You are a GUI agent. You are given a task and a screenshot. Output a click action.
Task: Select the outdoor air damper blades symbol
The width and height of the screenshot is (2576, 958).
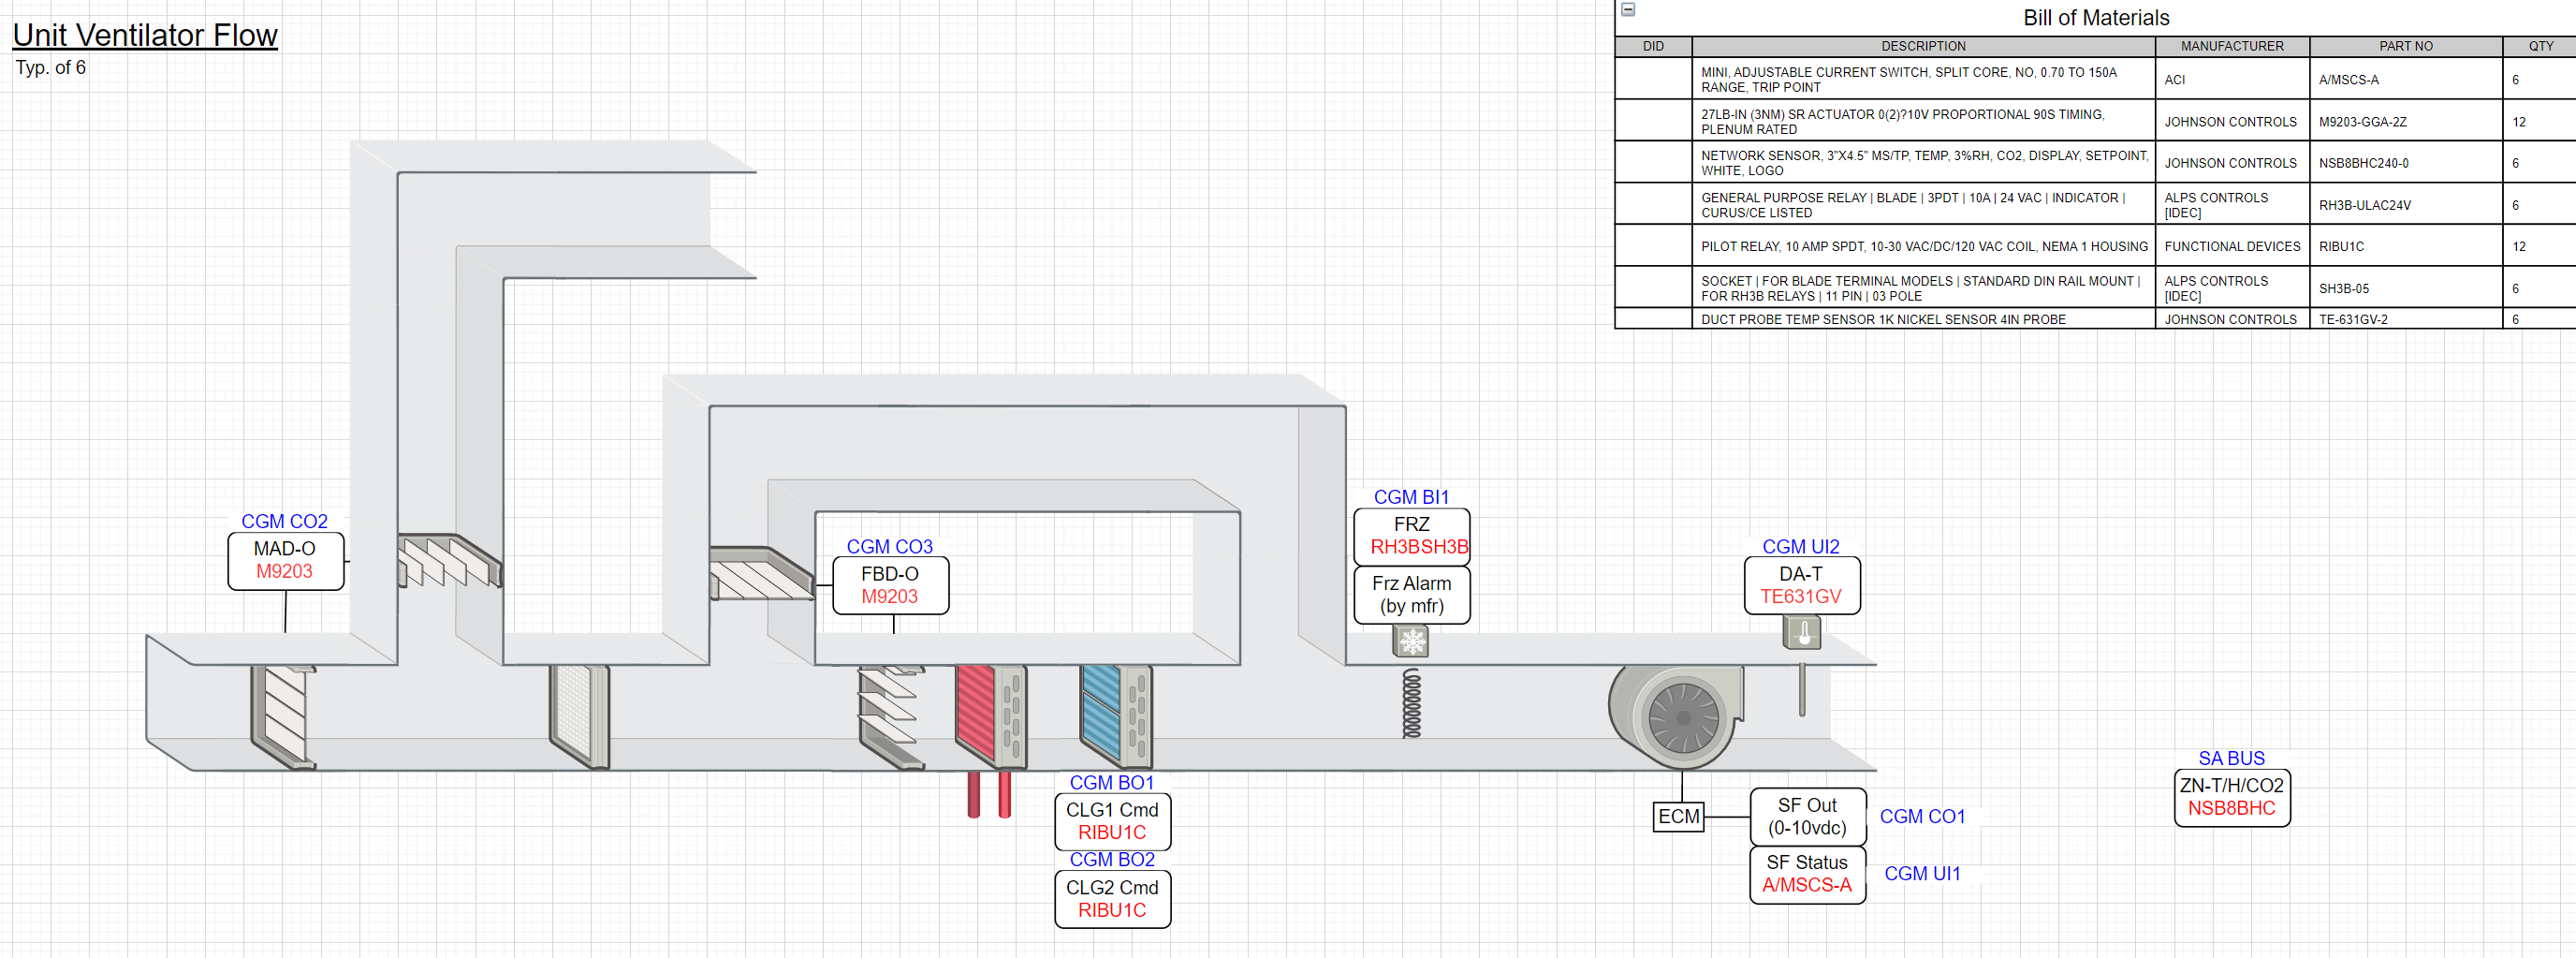point(448,565)
